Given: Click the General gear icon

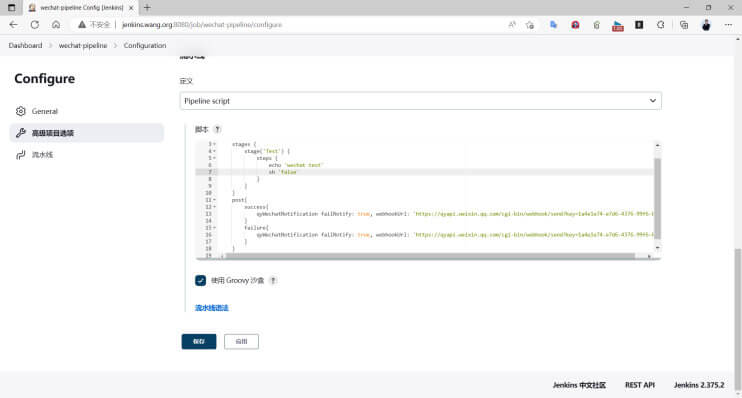Looking at the screenshot, I should pos(20,111).
